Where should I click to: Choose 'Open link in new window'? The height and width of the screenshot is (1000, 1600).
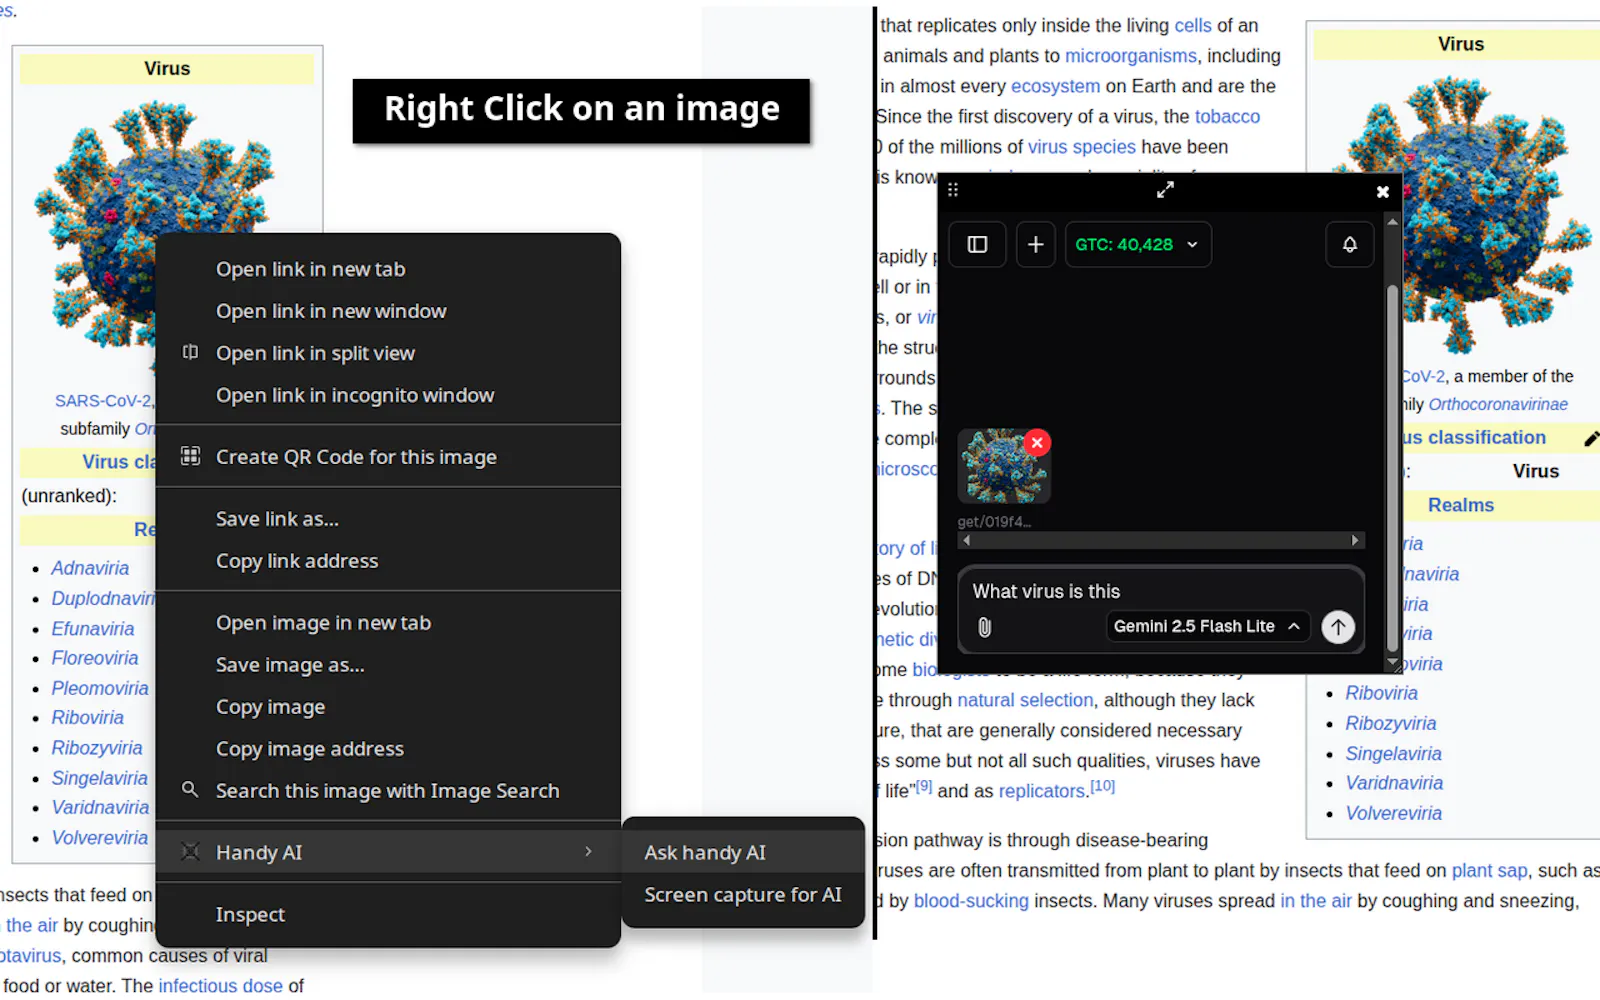[388, 311]
